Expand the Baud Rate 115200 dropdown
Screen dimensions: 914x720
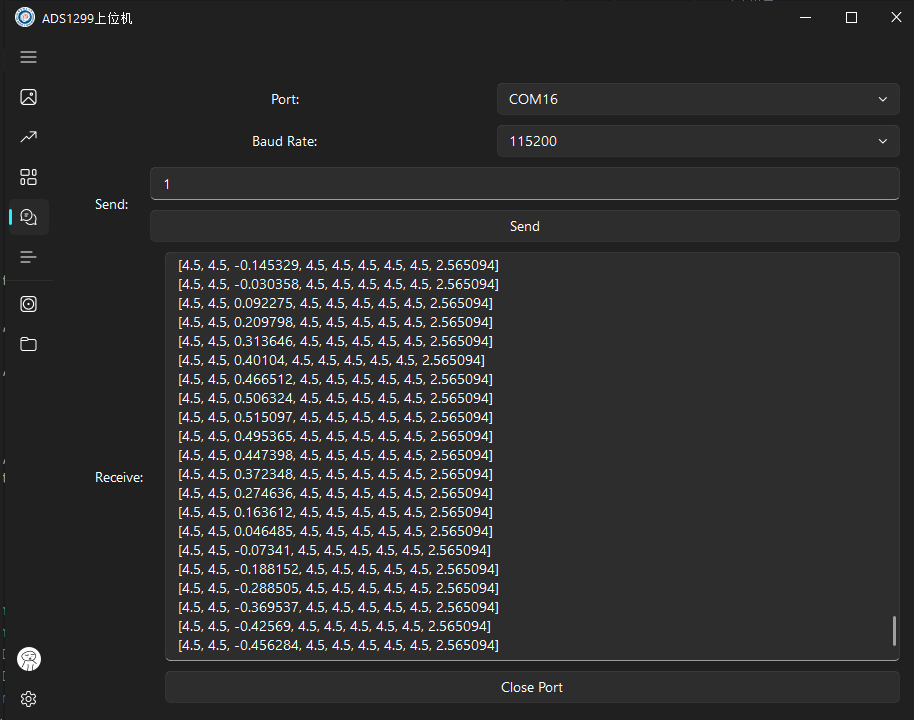[698, 141]
